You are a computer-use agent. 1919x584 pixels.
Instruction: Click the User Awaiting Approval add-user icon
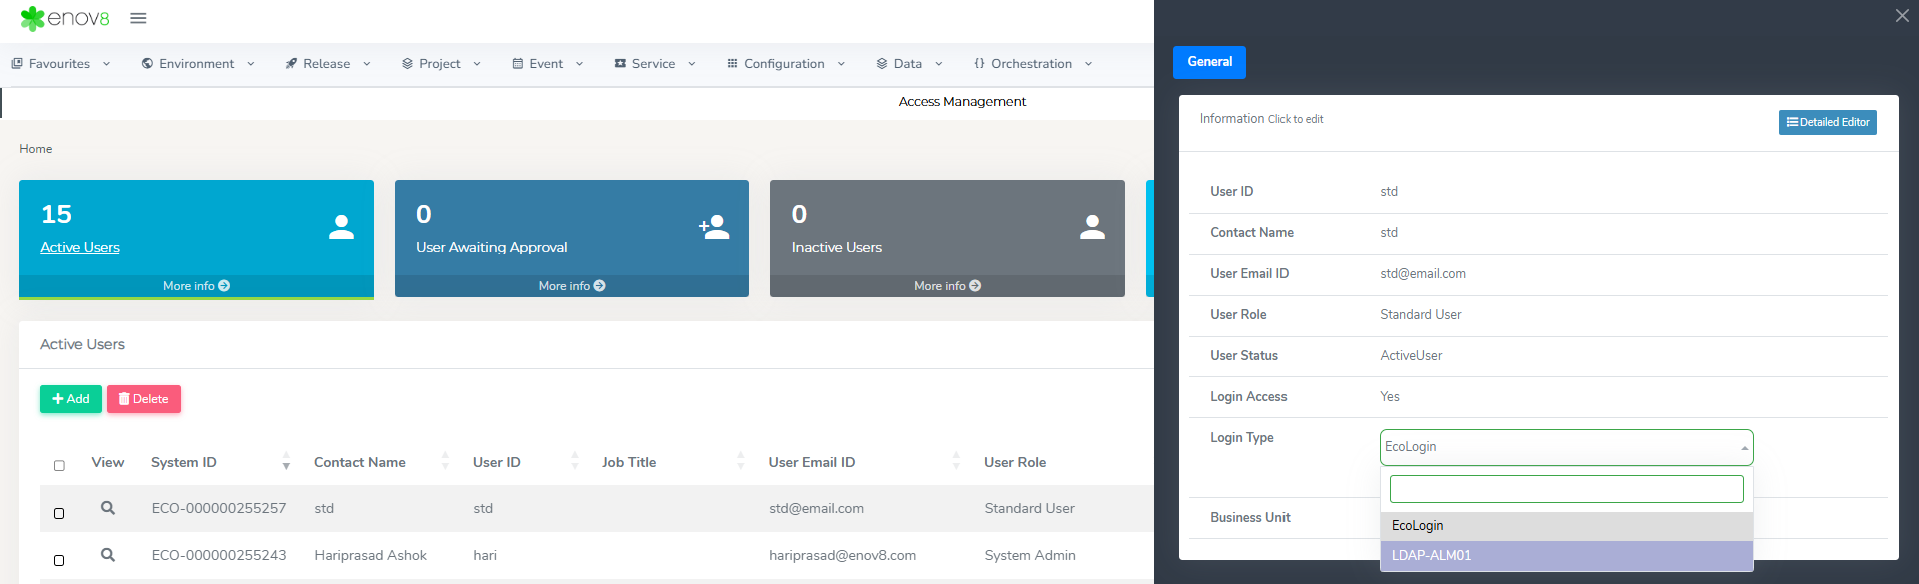click(714, 227)
